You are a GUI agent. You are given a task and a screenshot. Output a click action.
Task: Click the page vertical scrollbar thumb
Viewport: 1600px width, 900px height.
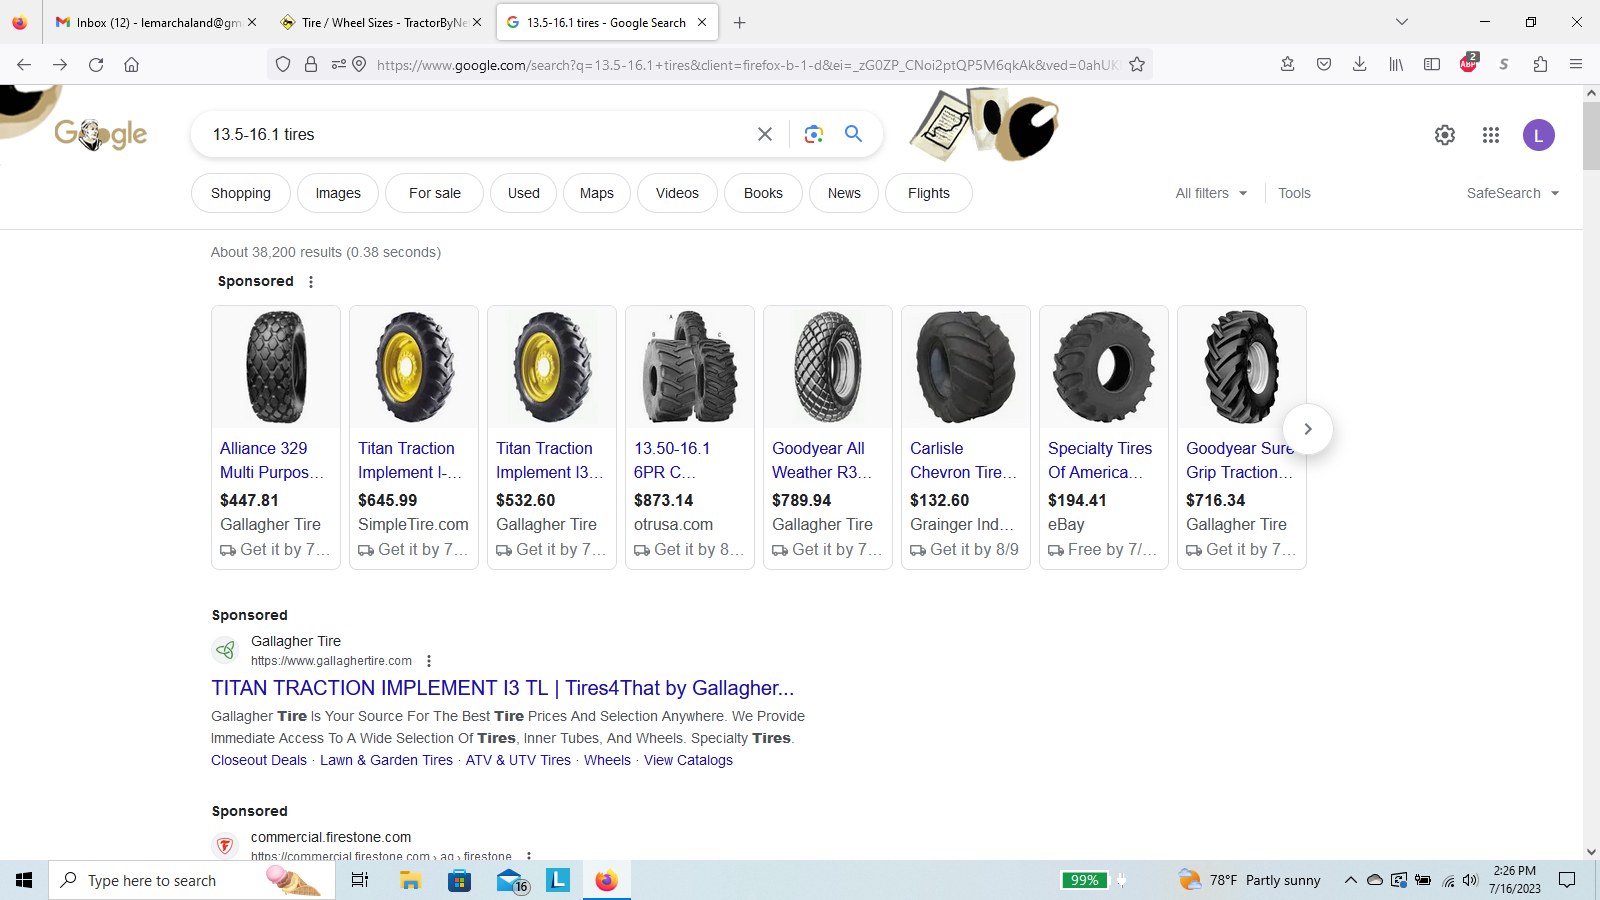coord(1591,136)
